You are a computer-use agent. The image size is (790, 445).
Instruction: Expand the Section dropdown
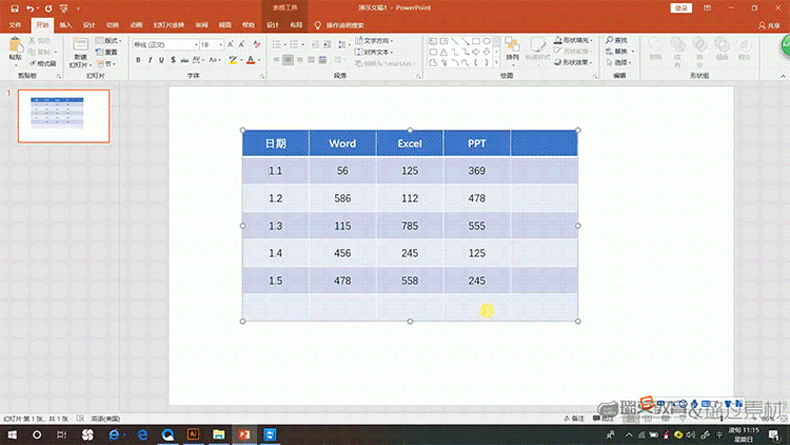106,64
